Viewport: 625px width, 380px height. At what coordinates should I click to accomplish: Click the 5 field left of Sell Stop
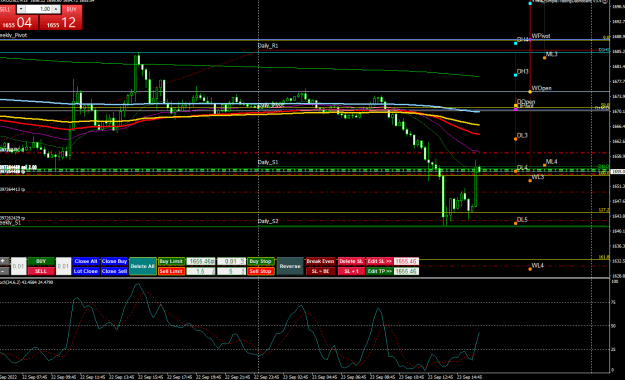tap(231, 271)
